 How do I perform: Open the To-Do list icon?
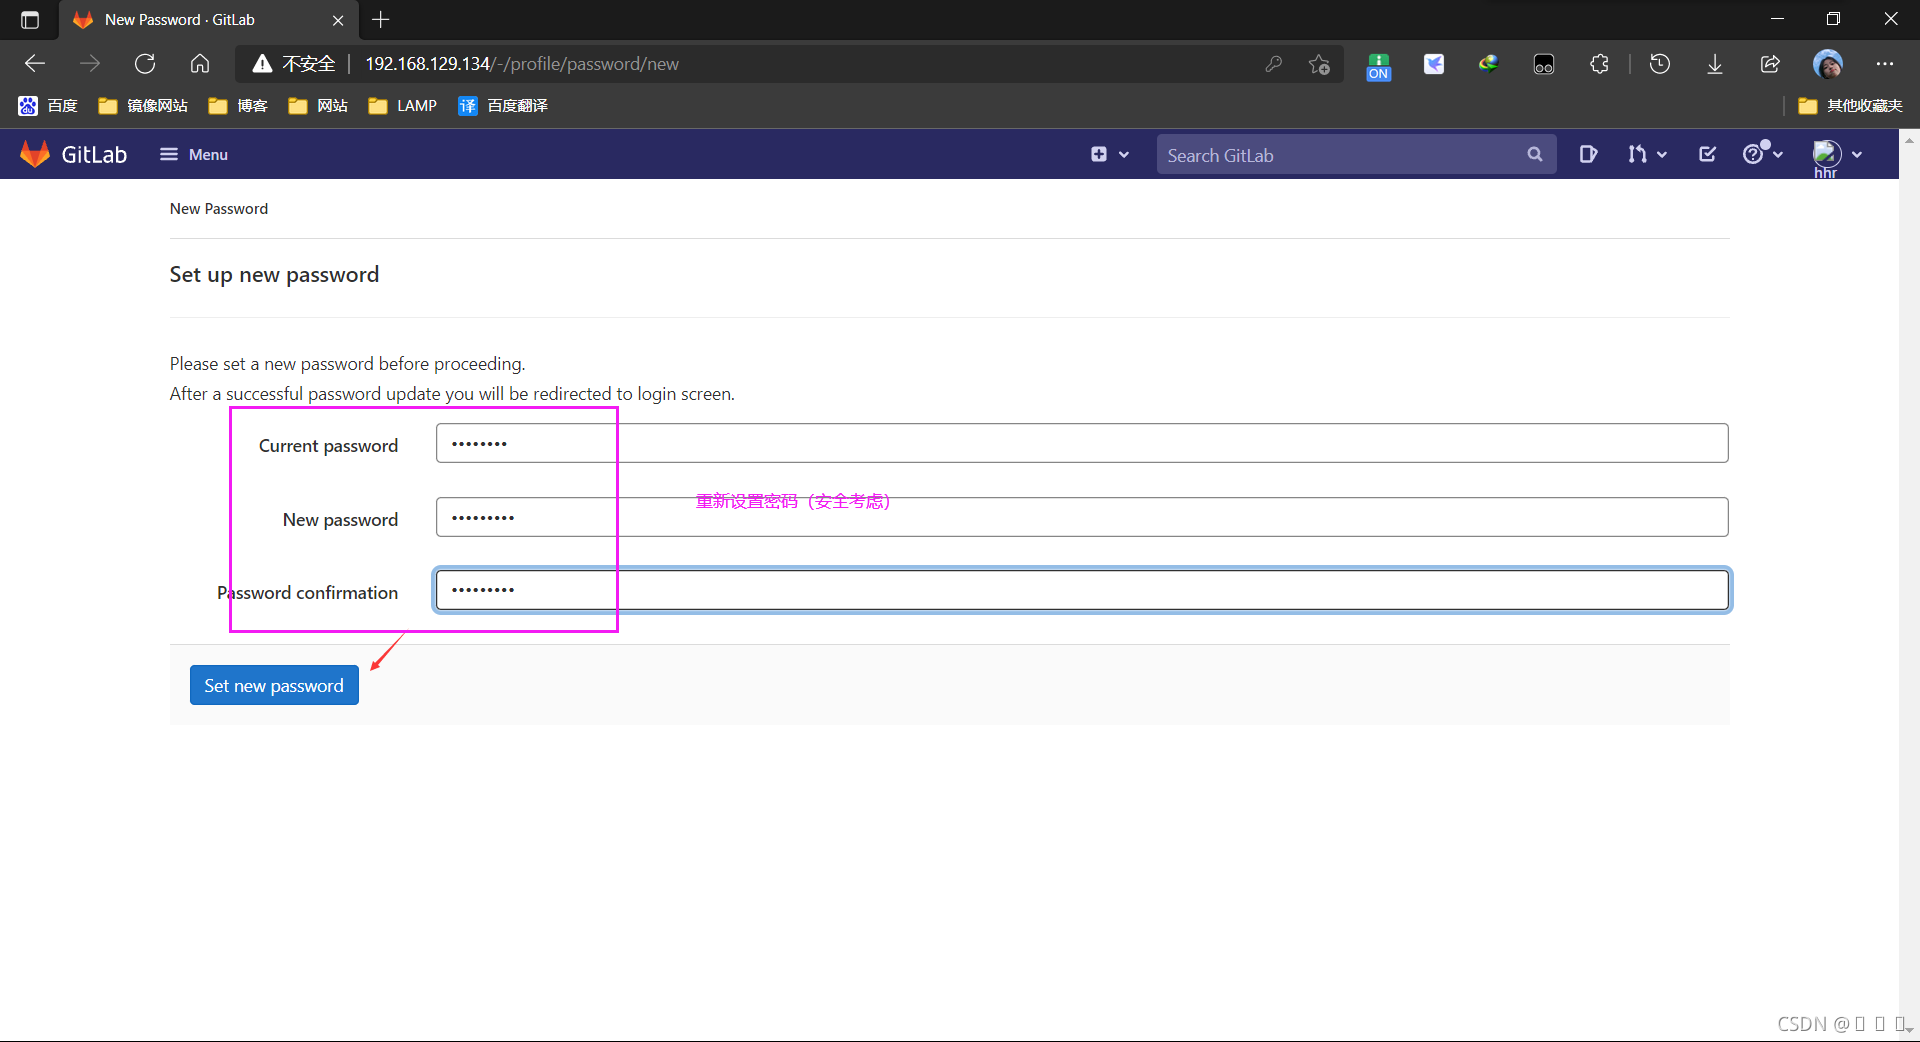1707,154
